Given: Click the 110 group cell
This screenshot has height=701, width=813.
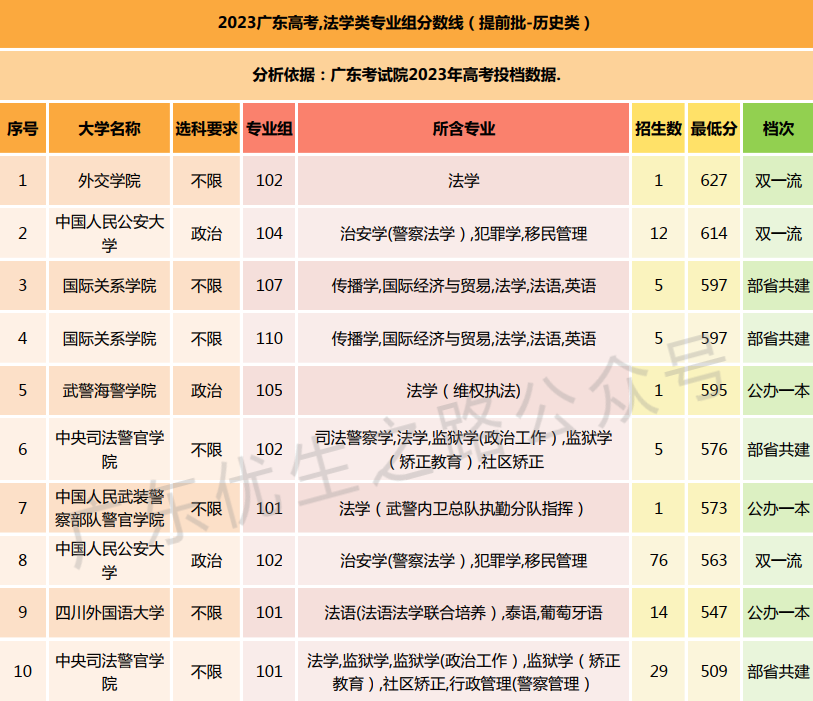Looking at the screenshot, I should (x=269, y=339).
